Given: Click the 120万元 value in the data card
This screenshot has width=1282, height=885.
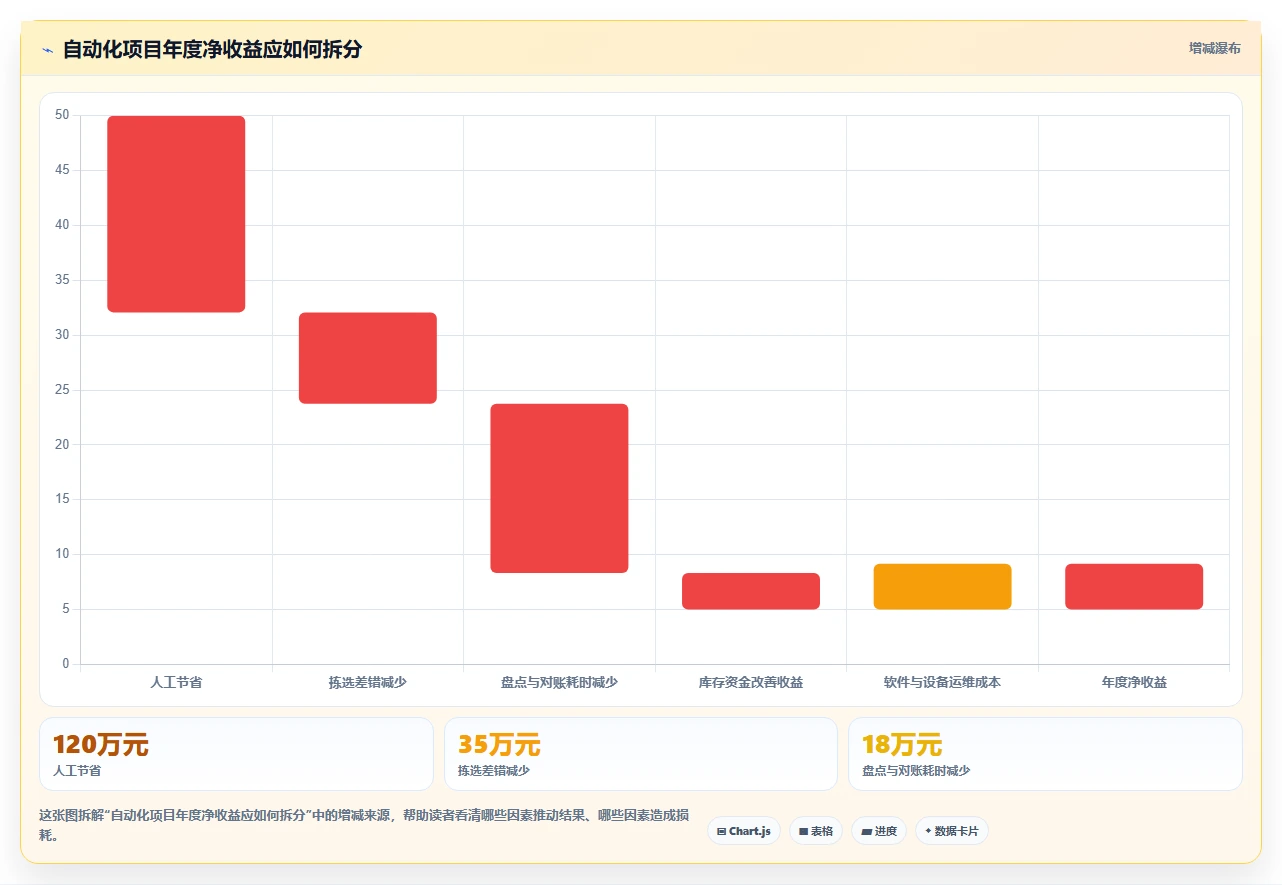Looking at the screenshot, I should pos(100,744).
